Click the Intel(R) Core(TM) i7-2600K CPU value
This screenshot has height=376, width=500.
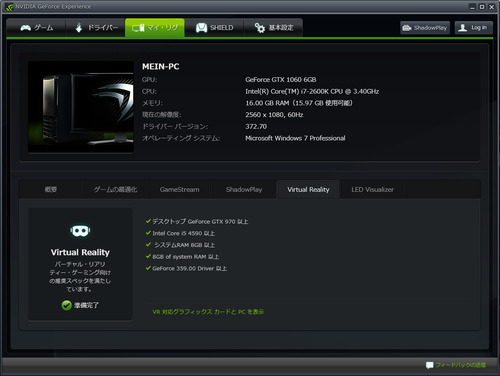tap(312, 91)
